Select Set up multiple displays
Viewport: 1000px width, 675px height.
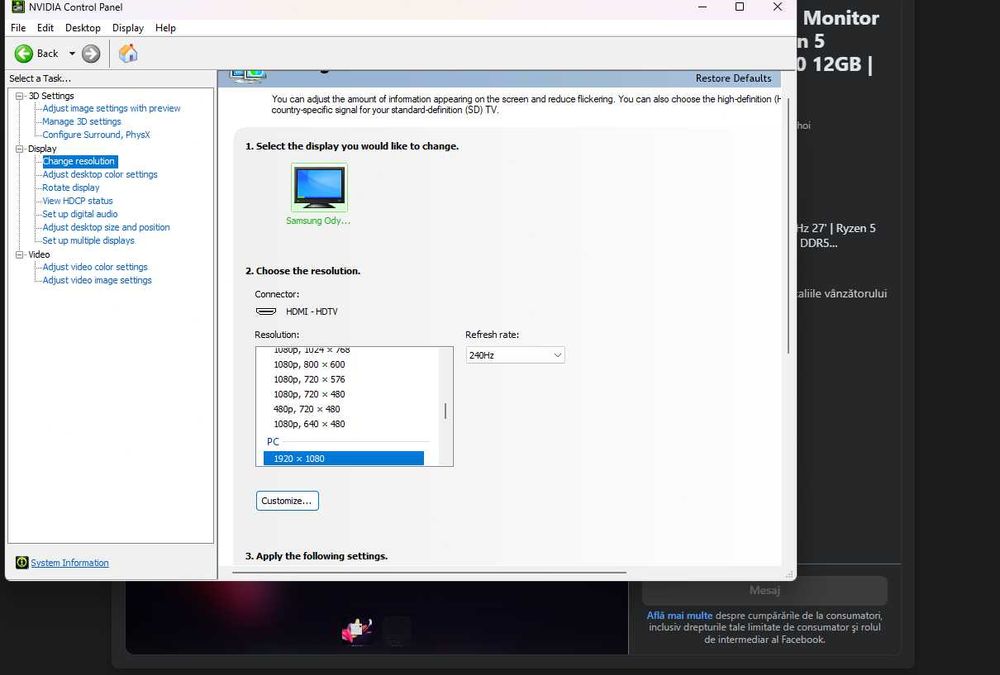(88, 241)
